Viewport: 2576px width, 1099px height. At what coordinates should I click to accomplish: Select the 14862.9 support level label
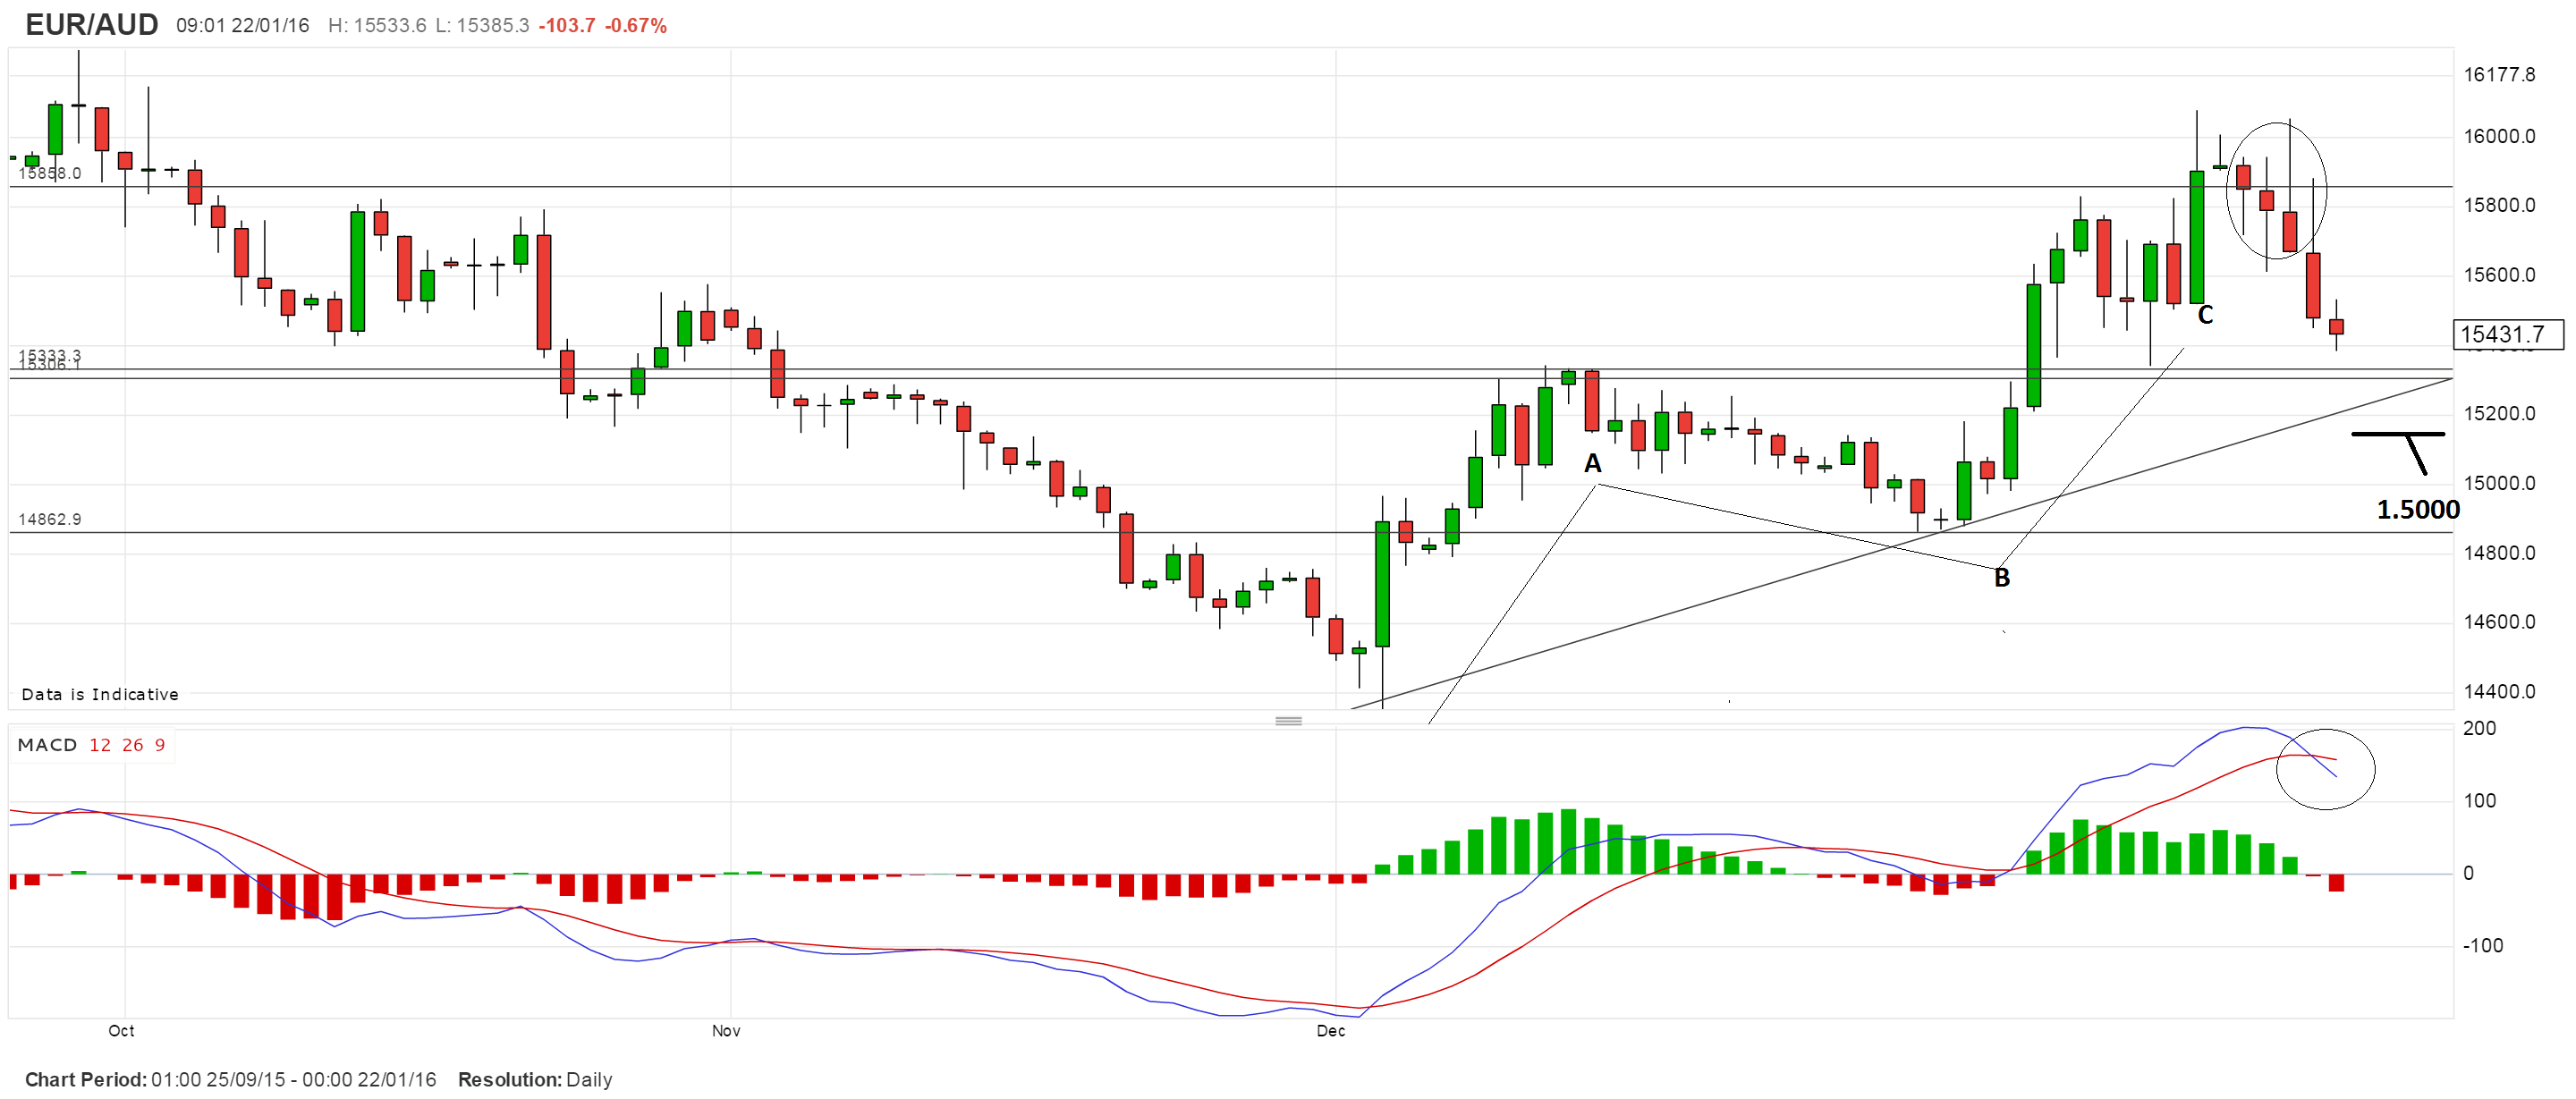tap(50, 519)
